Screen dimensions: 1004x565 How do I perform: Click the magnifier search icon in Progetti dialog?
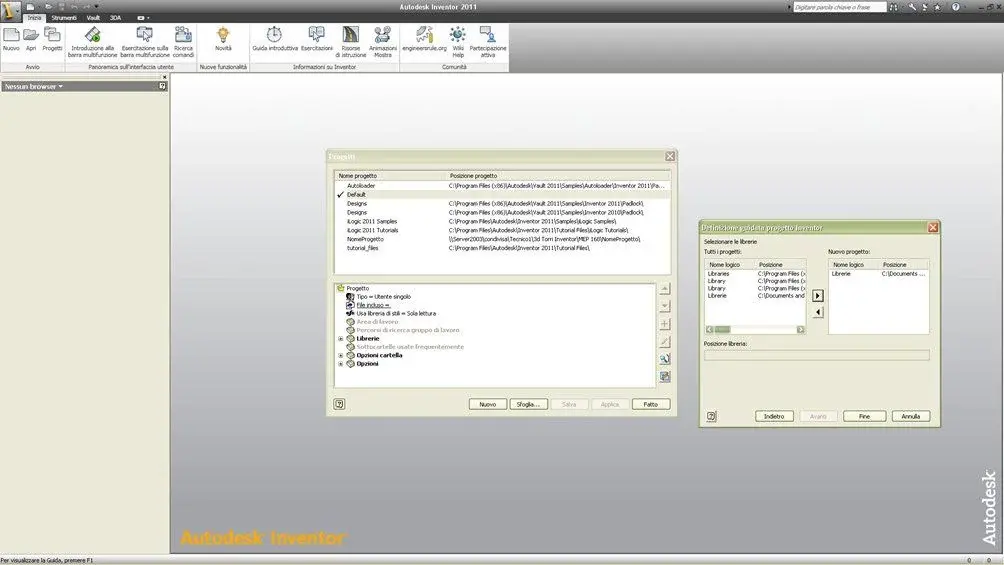(665, 359)
